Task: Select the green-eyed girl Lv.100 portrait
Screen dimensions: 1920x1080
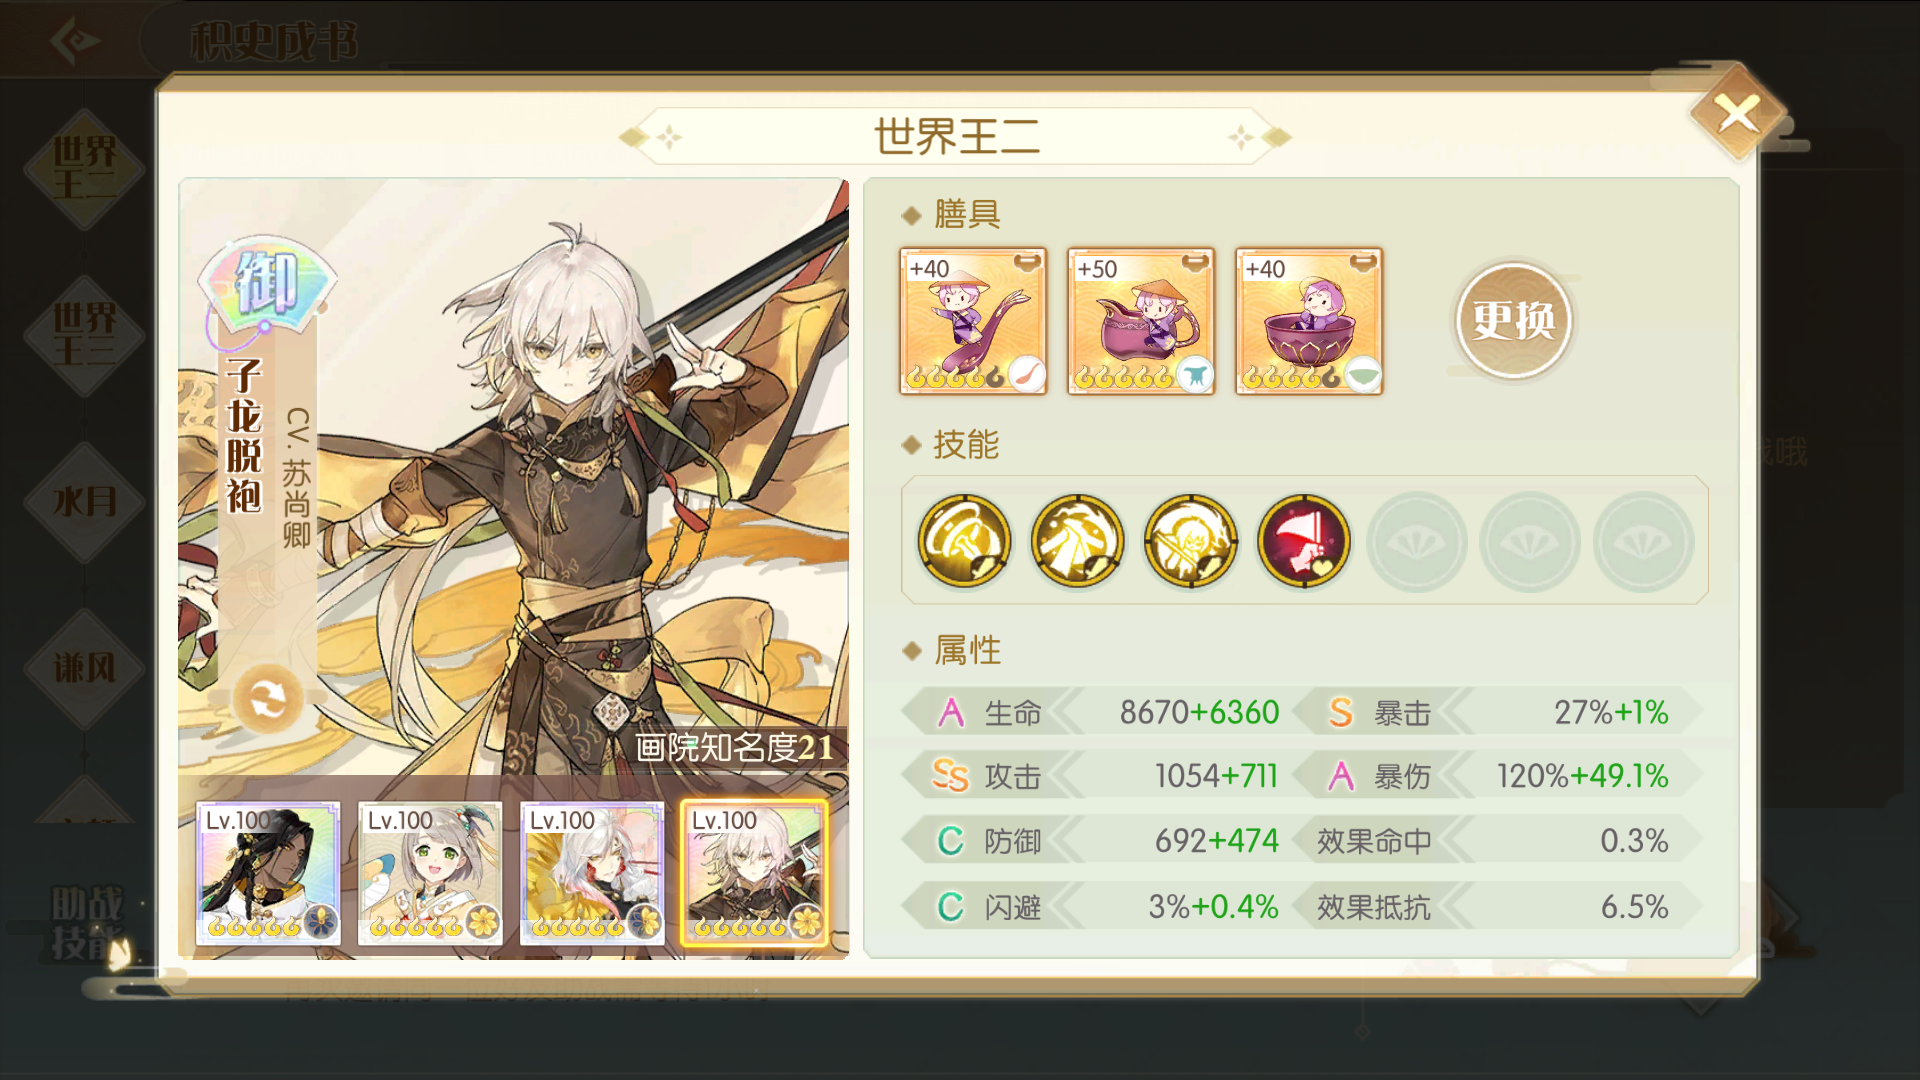Action: (x=430, y=873)
